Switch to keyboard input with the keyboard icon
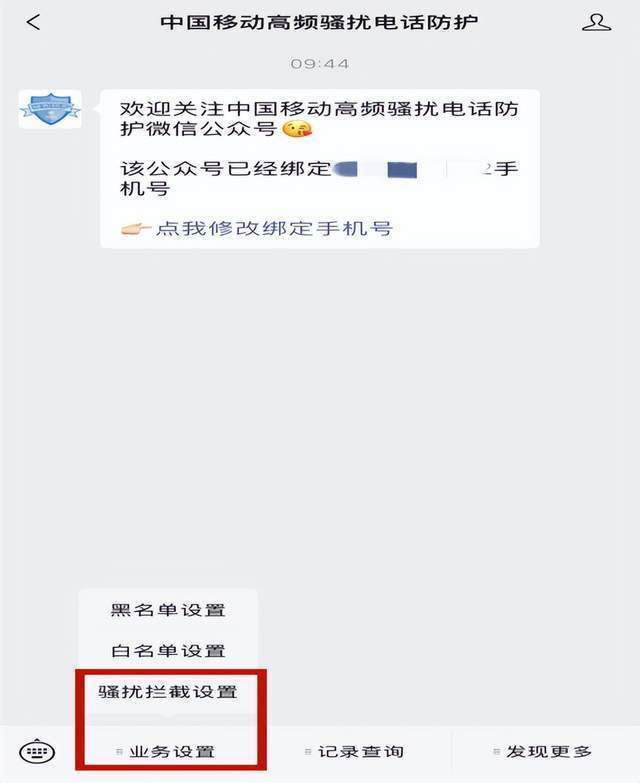The height and width of the screenshot is (783, 640). pyautogui.click(x=37, y=752)
